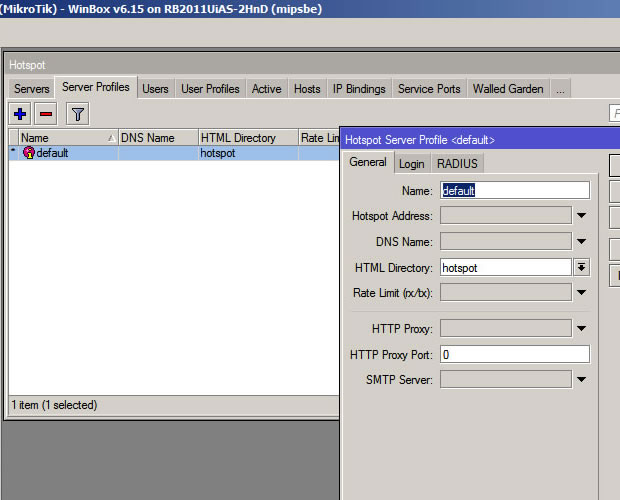Open the filter funnel tool
Image resolution: width=620 pixels, height=500 pixels.
coord(78,114)
